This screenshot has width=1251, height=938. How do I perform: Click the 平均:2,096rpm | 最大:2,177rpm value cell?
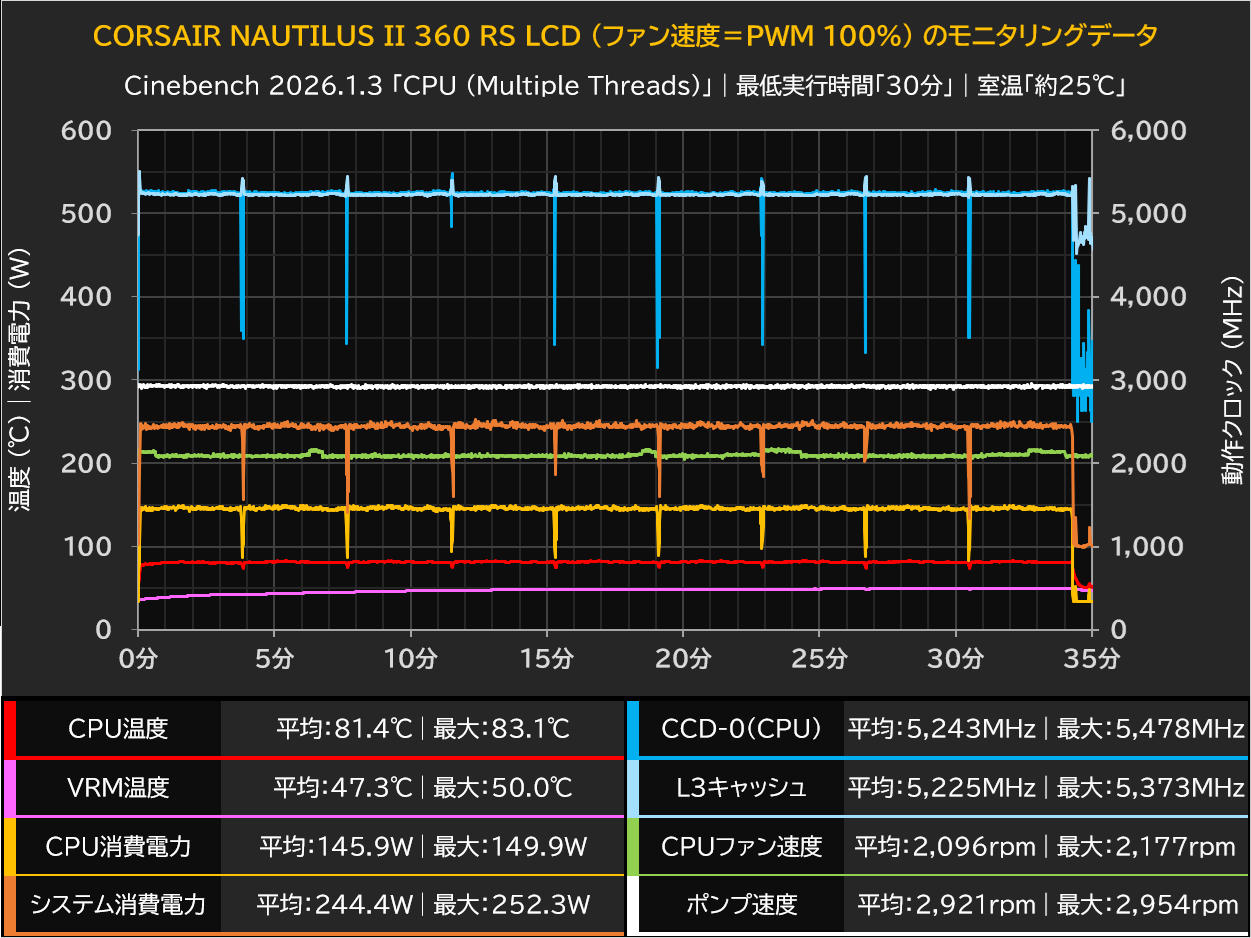(x=1046, y=847)
